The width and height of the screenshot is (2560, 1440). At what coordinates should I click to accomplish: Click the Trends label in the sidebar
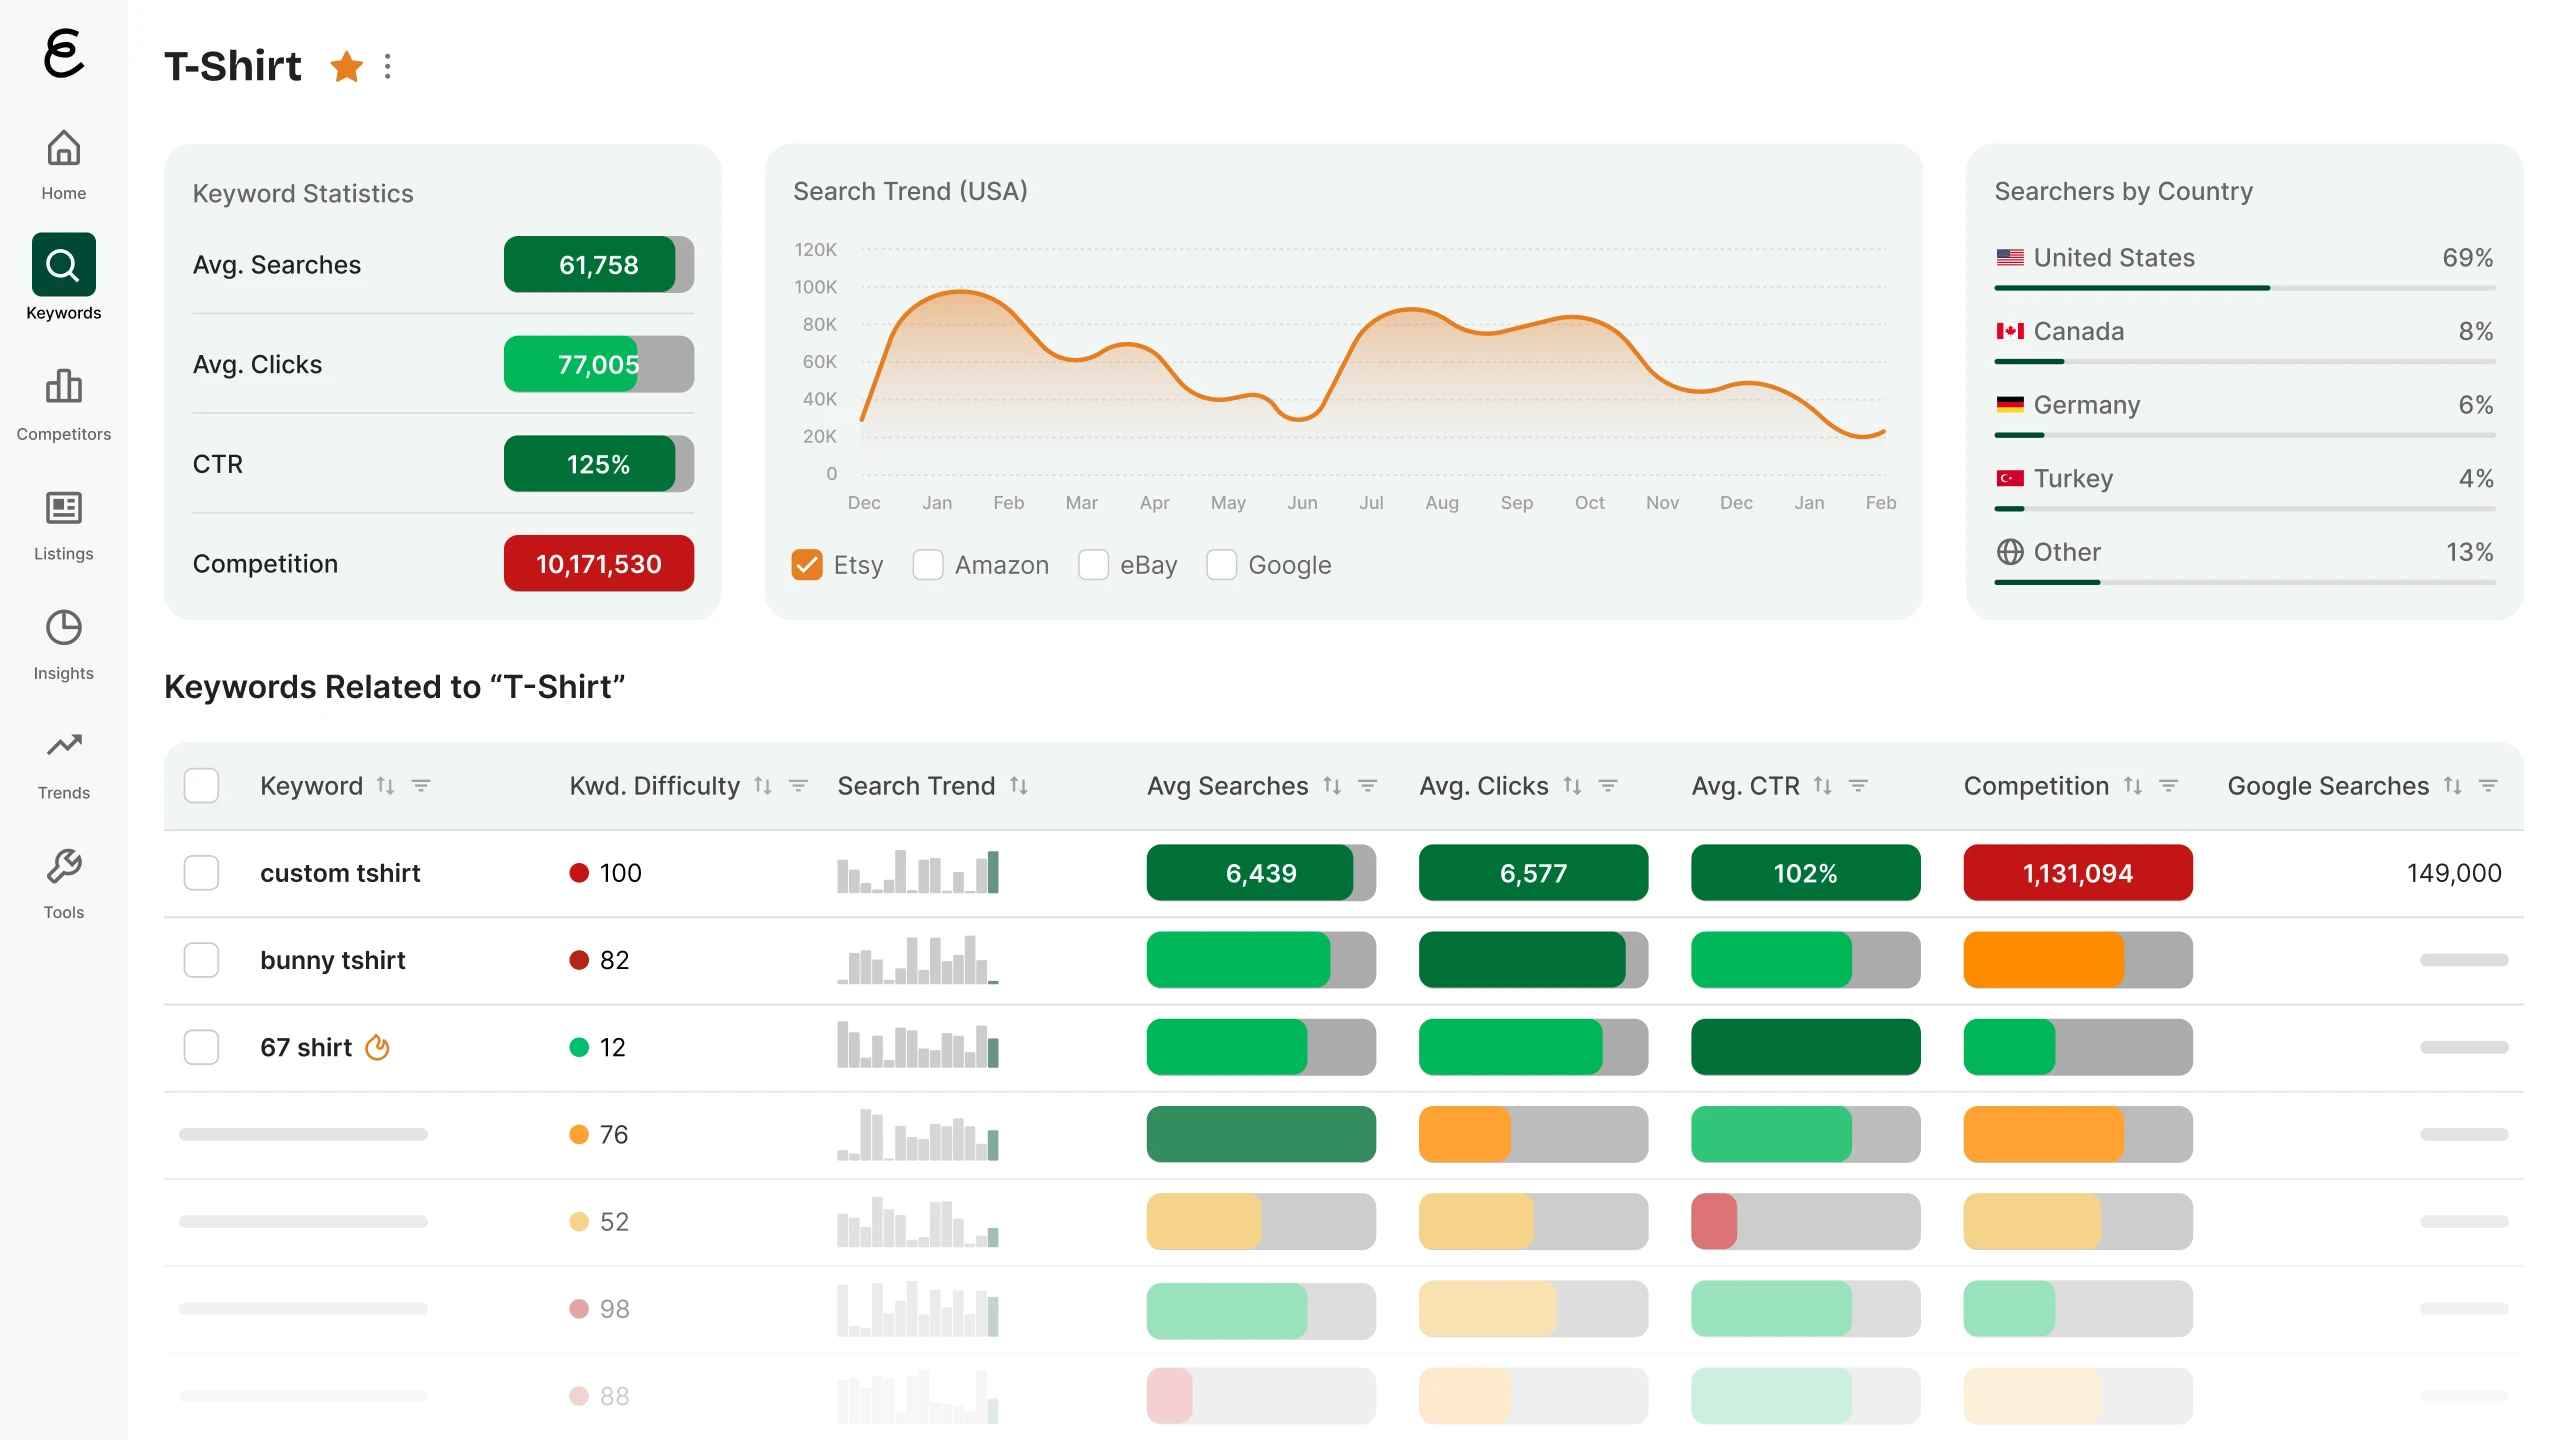pos(64,793)
